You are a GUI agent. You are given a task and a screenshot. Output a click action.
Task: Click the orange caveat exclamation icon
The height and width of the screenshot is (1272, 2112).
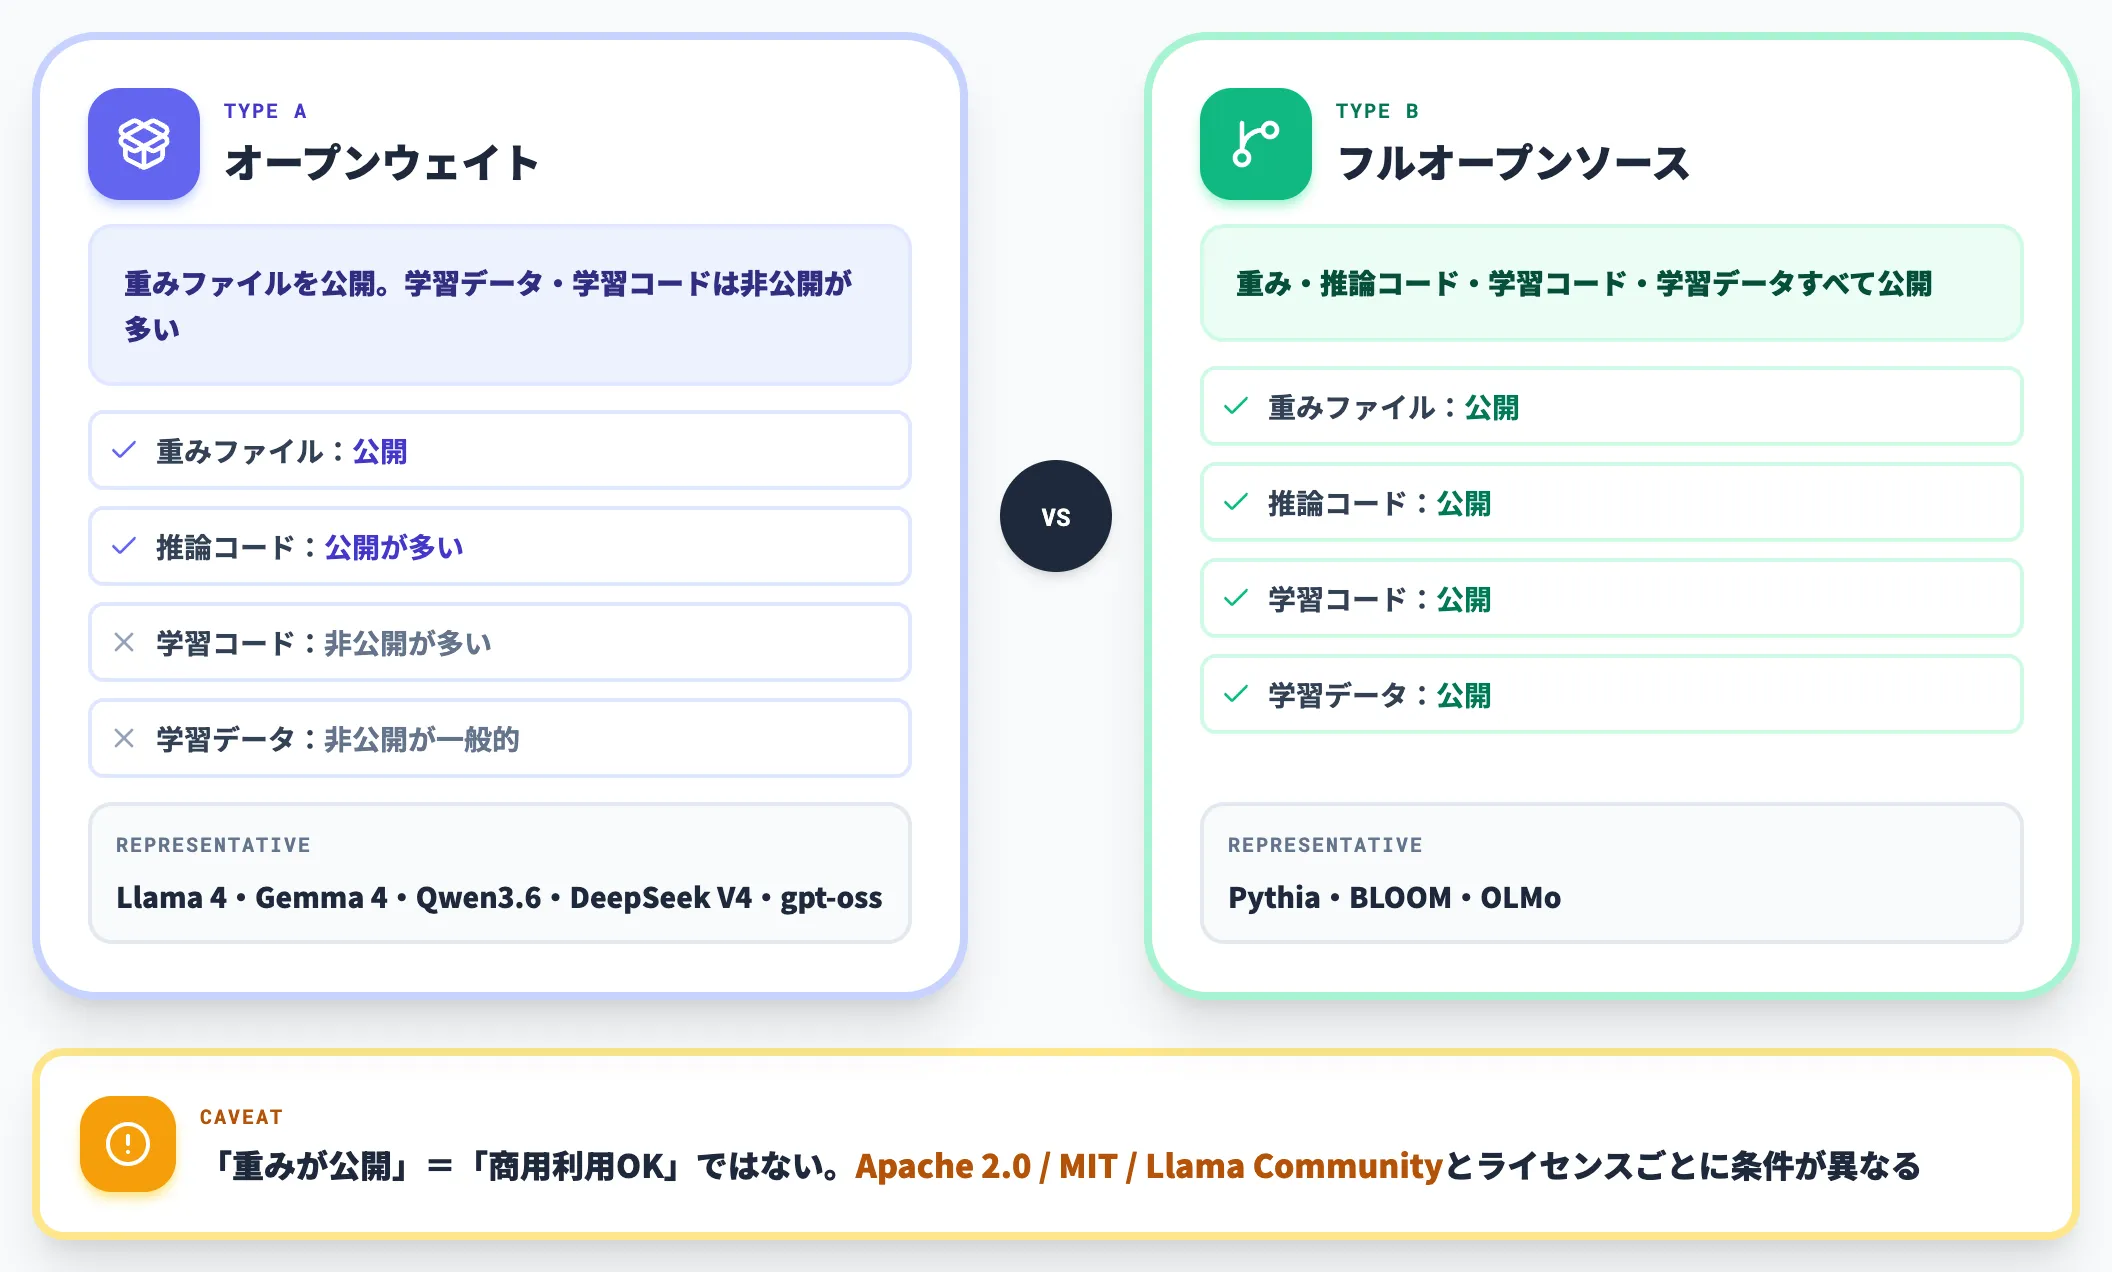point(128,1144)
